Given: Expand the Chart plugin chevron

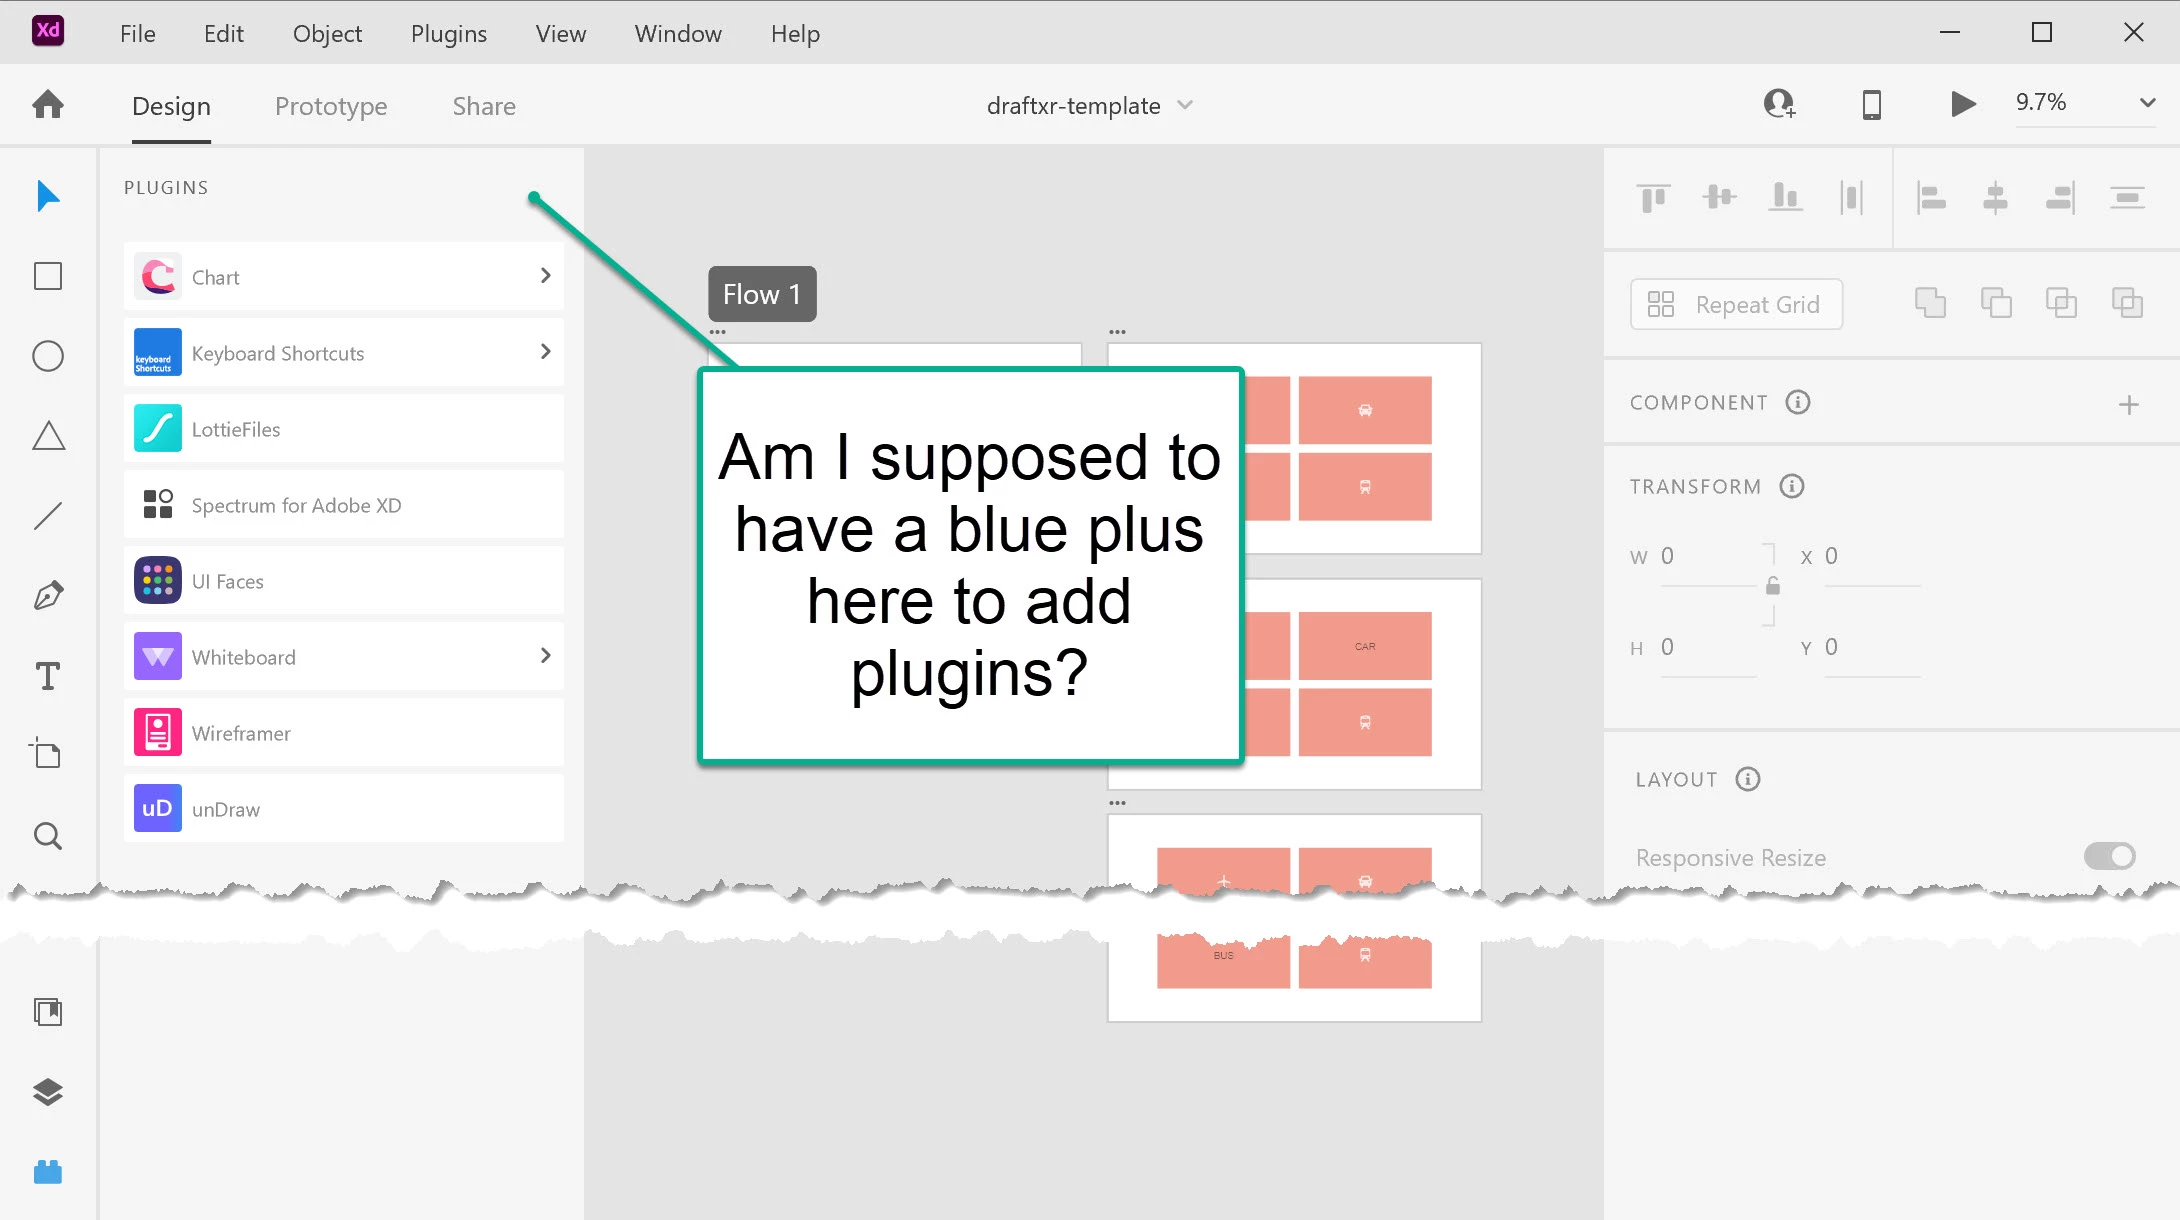Looking at the screenshot, I should 545,276.
